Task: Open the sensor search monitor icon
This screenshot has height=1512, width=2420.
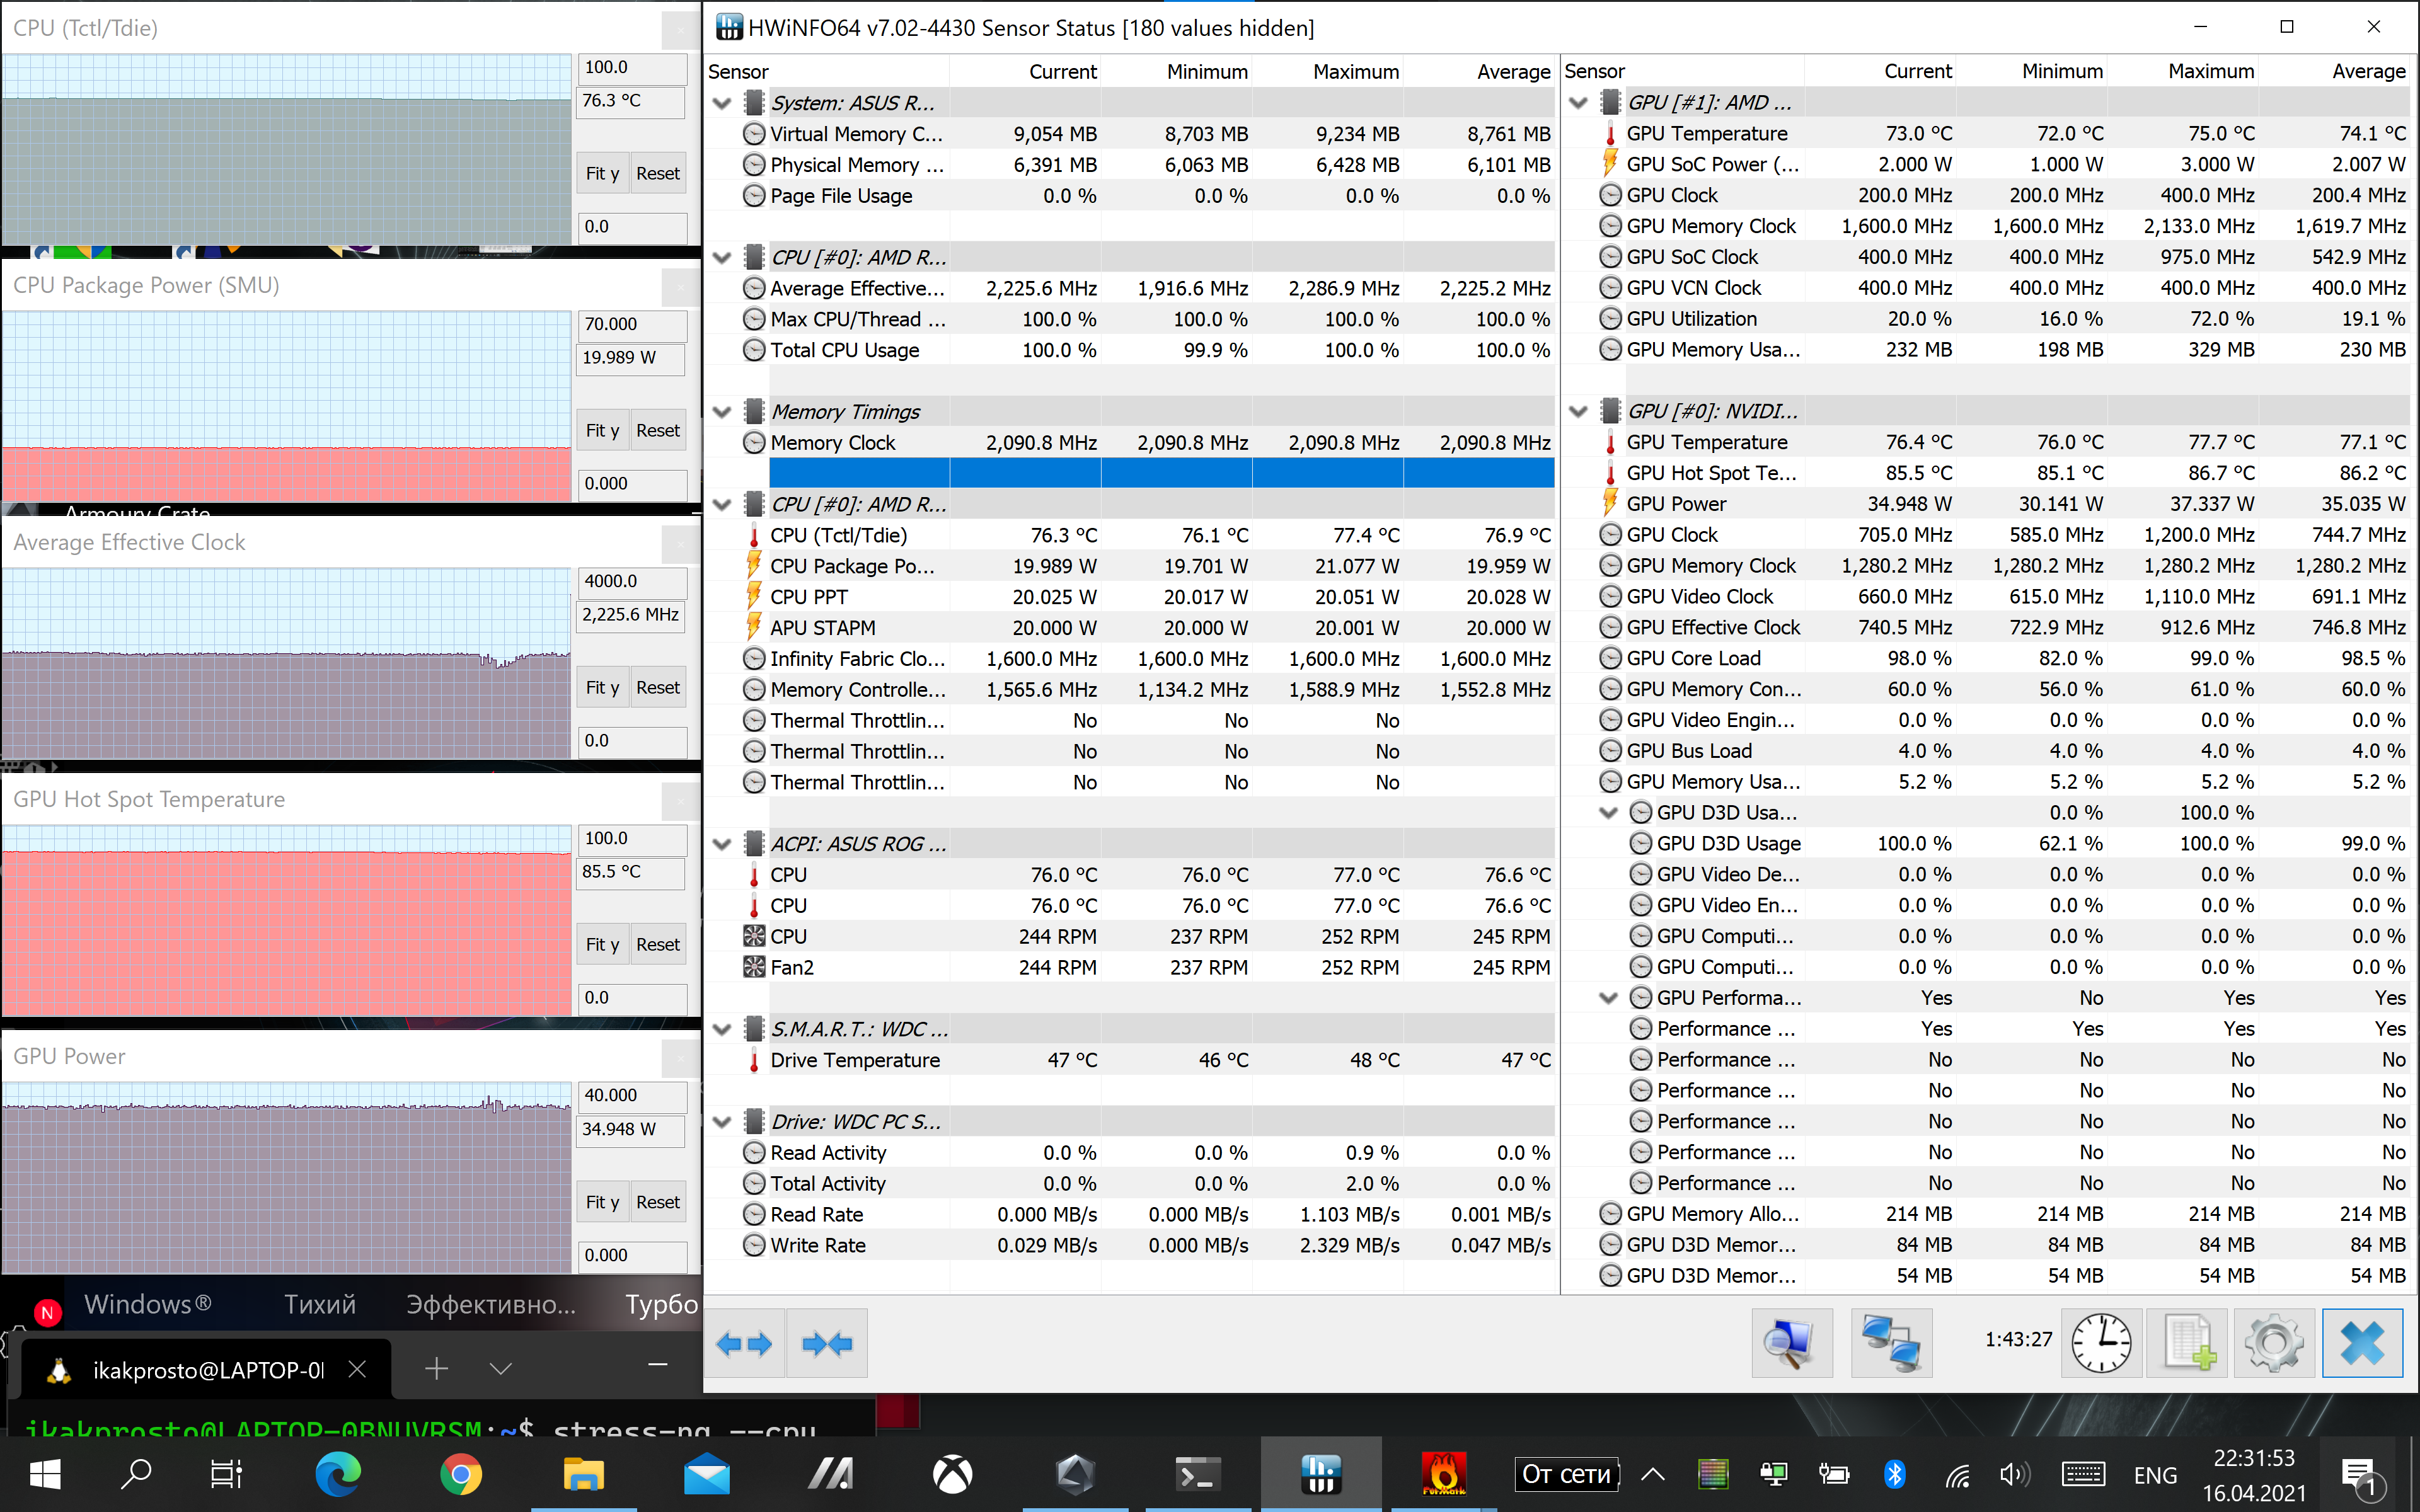Action: coord(1792,1343)
